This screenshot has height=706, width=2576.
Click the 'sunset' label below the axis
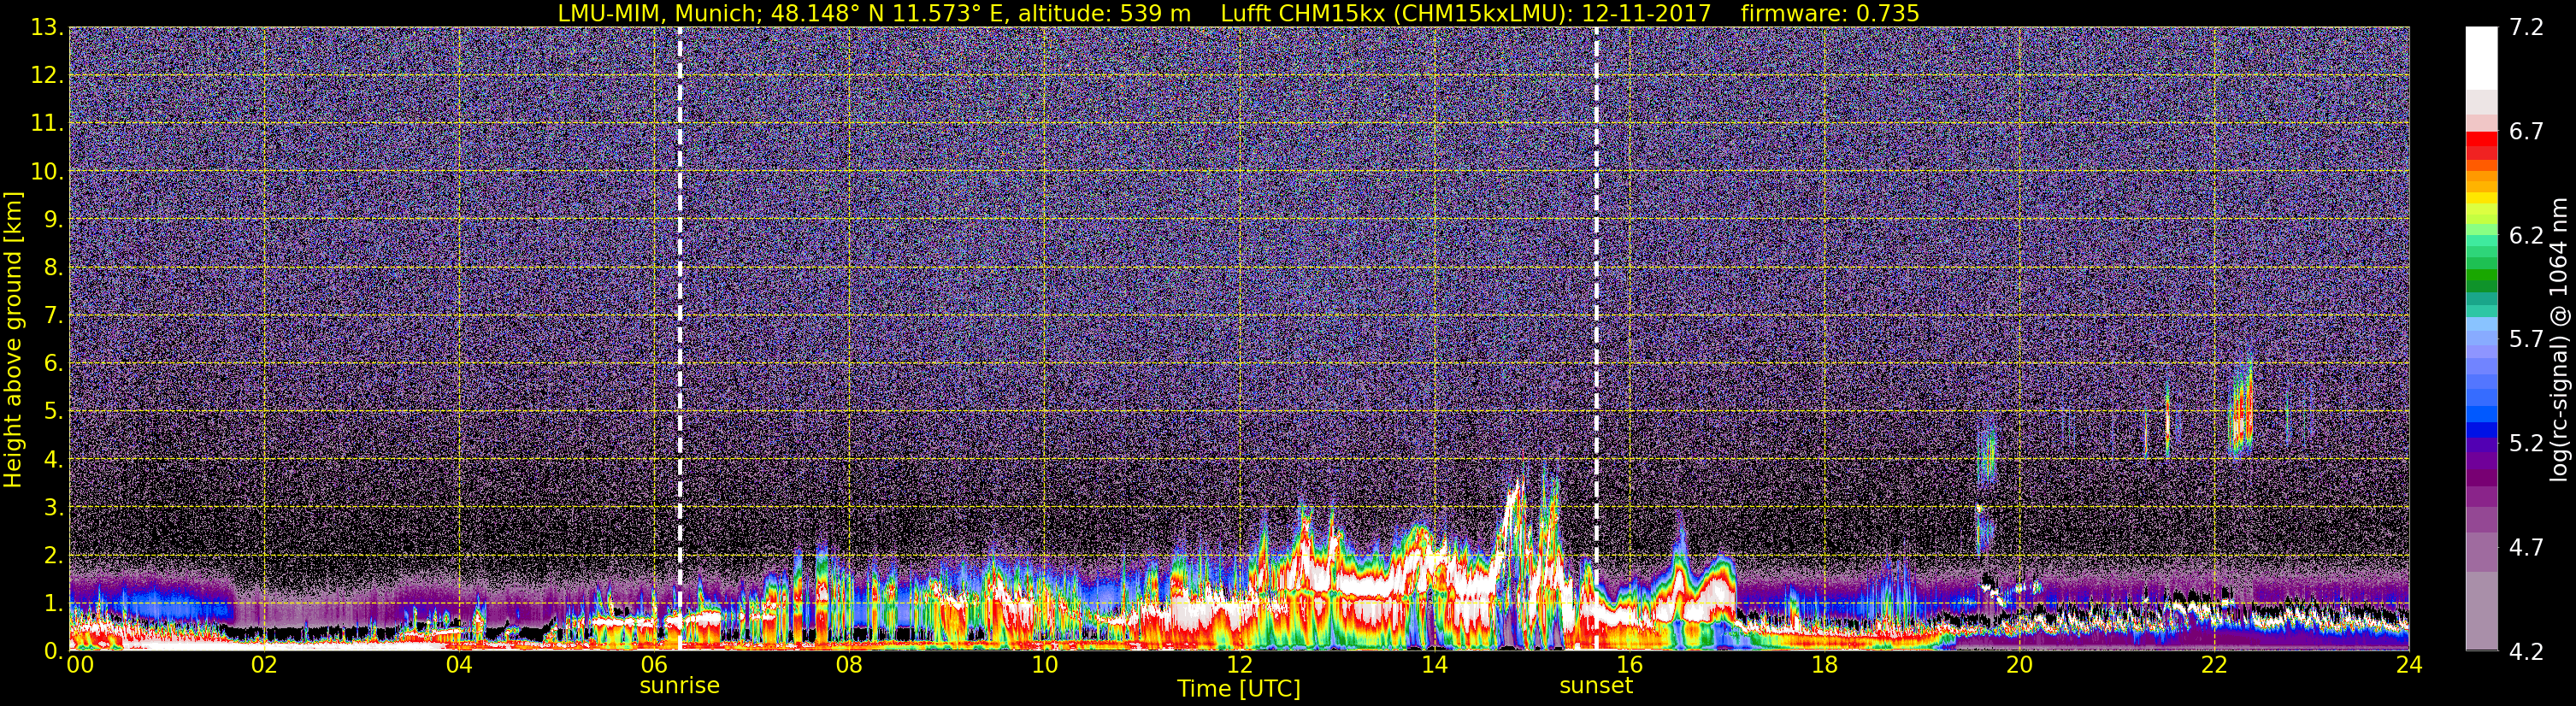coord(1596,686)
